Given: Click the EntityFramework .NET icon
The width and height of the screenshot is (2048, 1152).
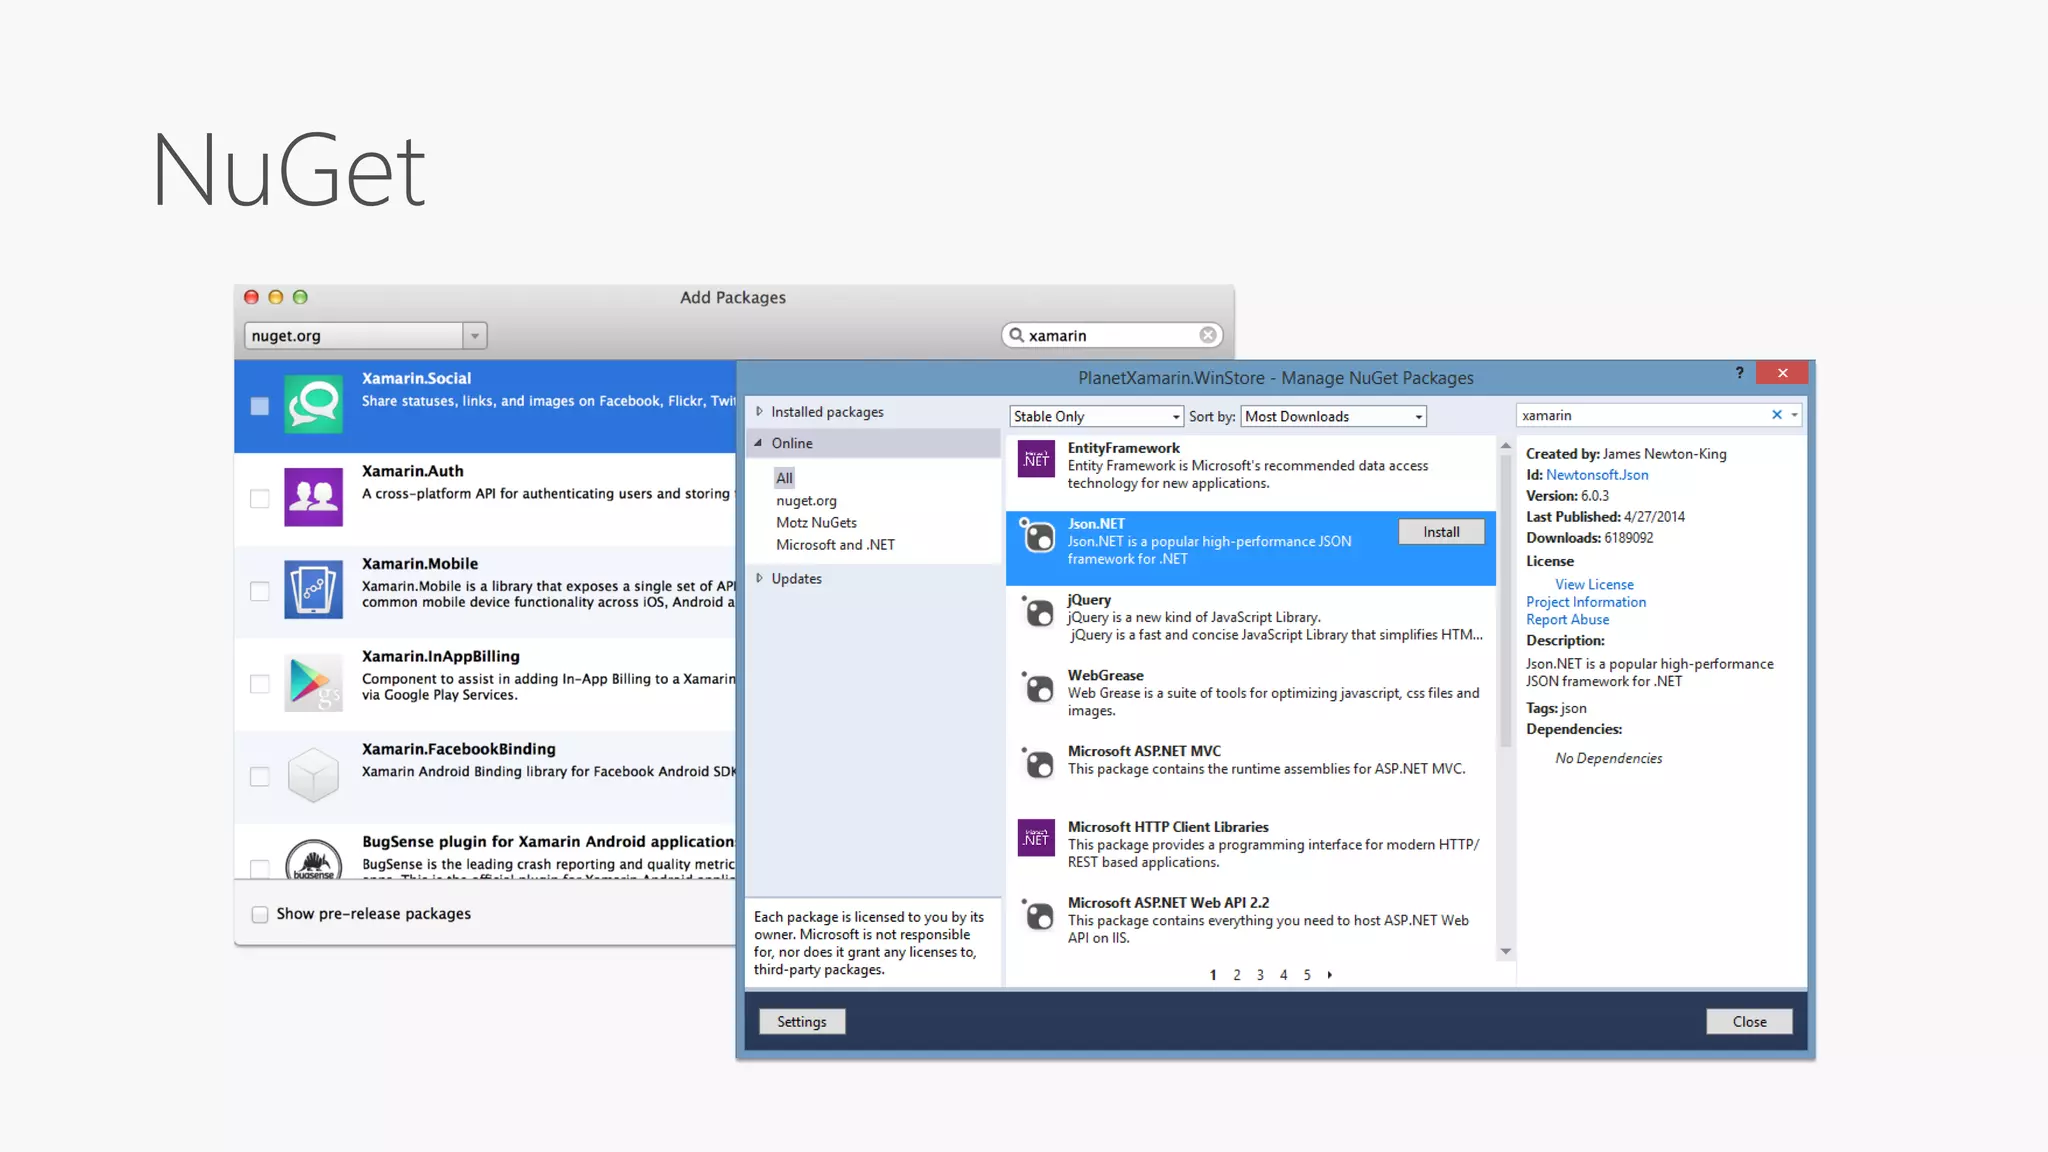Looking at the screenshot, I should click(1036, 460).
